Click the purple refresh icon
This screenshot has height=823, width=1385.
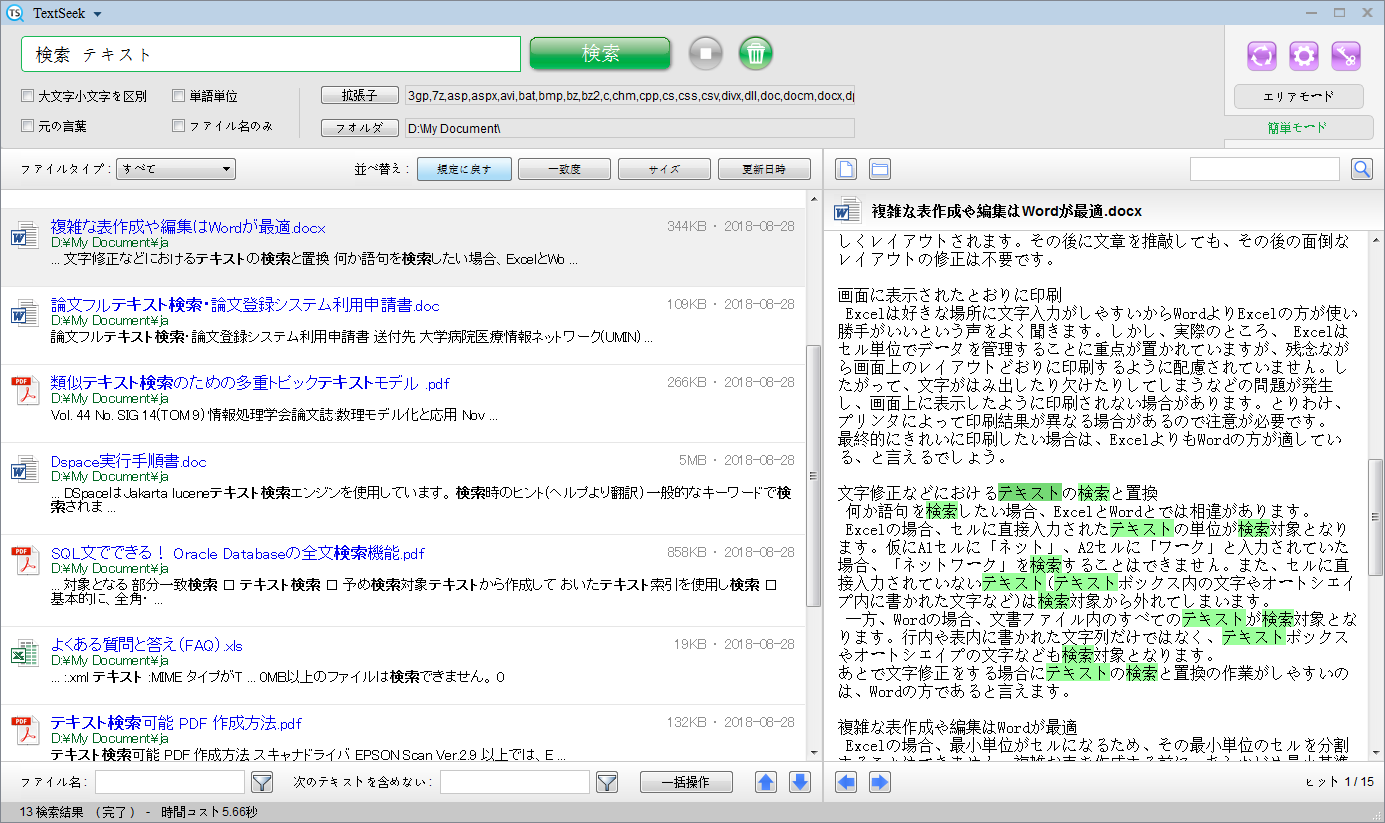pyautogui.click(x=1262, y=56)
